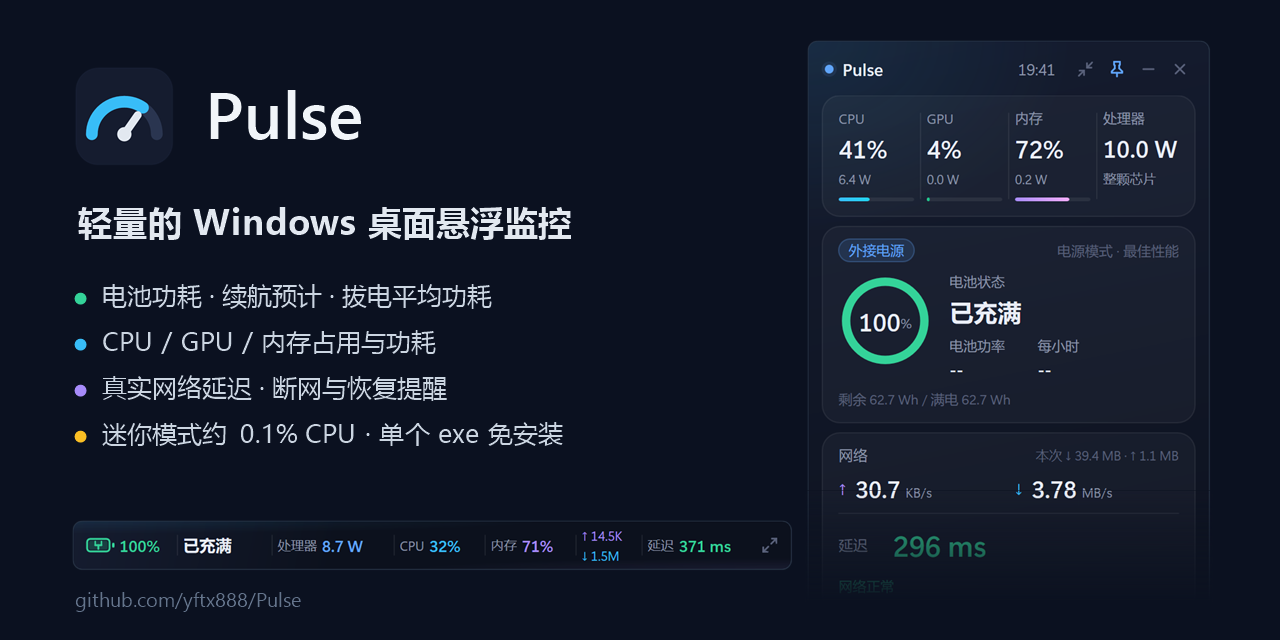Click the Pulse gauge app logo
The width and height of the screenshot is (1280, 640).
[x=124, y=116]
